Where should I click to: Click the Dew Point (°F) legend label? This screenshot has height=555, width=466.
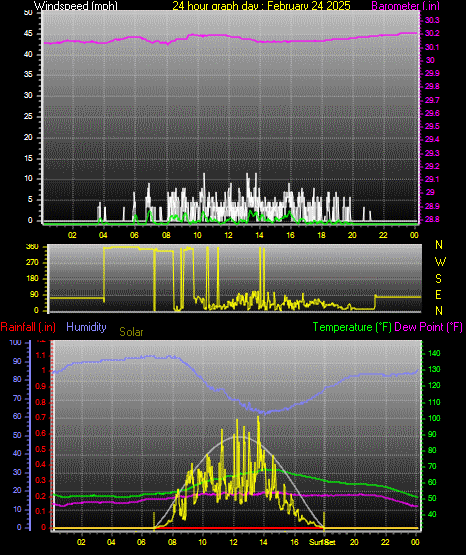428,327
